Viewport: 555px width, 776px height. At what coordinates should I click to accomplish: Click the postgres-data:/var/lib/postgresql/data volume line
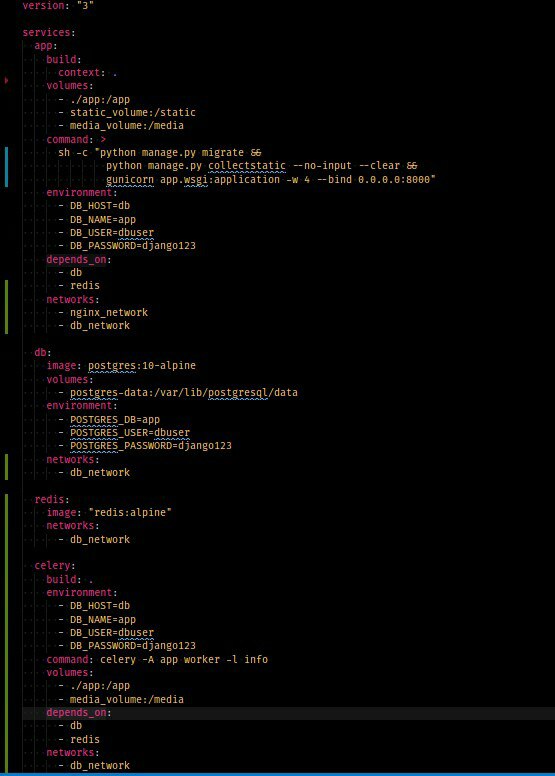[x=184, y=392]
